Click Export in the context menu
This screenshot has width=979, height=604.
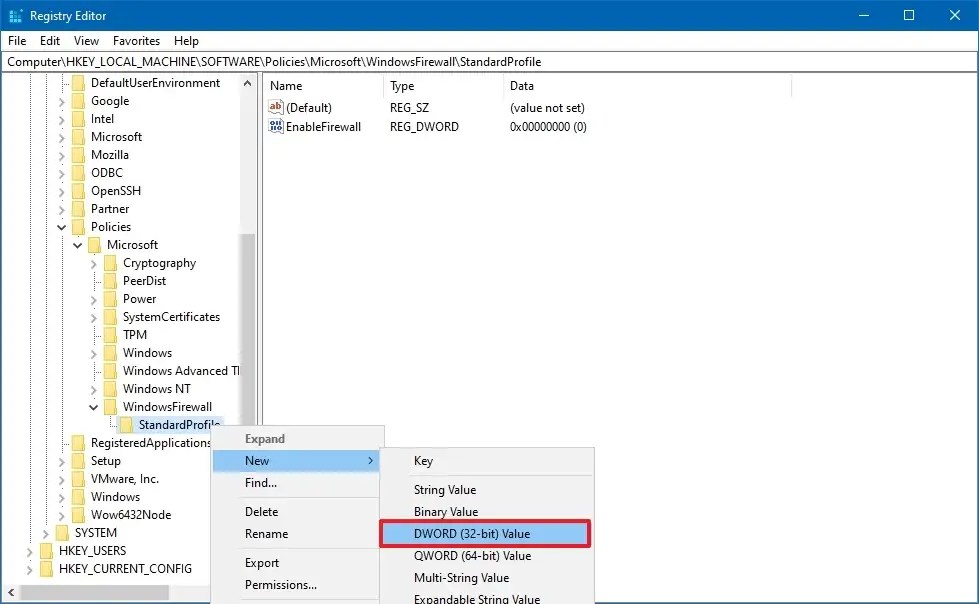[261, 562]
